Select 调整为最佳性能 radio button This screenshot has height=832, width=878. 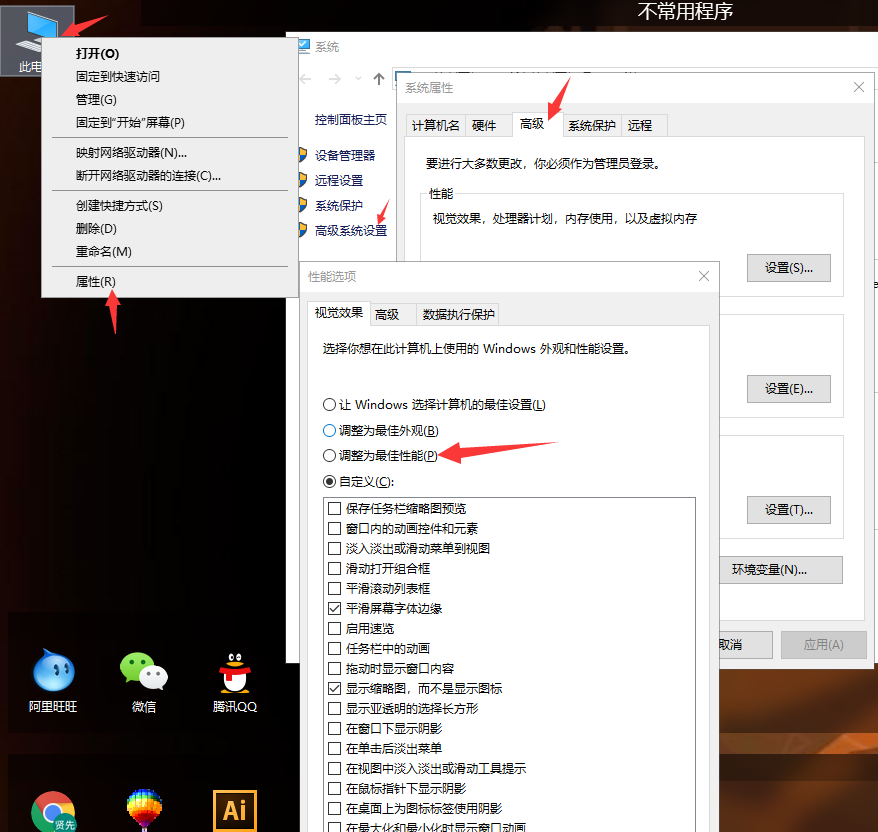[330, 456]
